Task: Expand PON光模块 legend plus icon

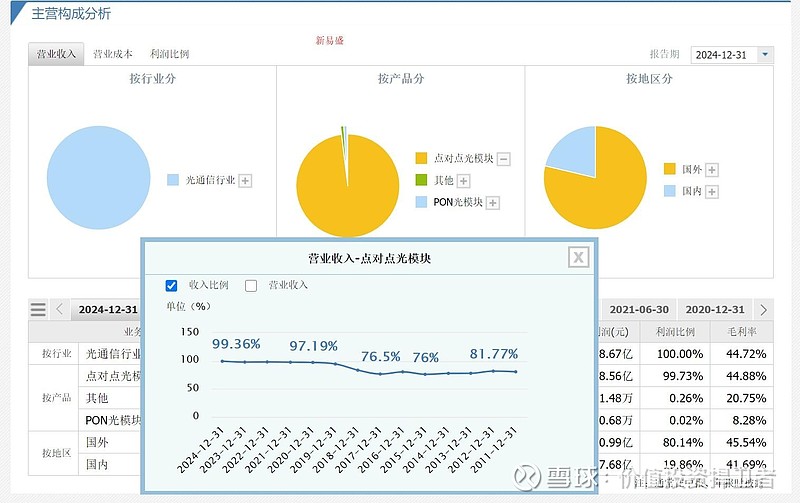Action: tap(492, 203)
